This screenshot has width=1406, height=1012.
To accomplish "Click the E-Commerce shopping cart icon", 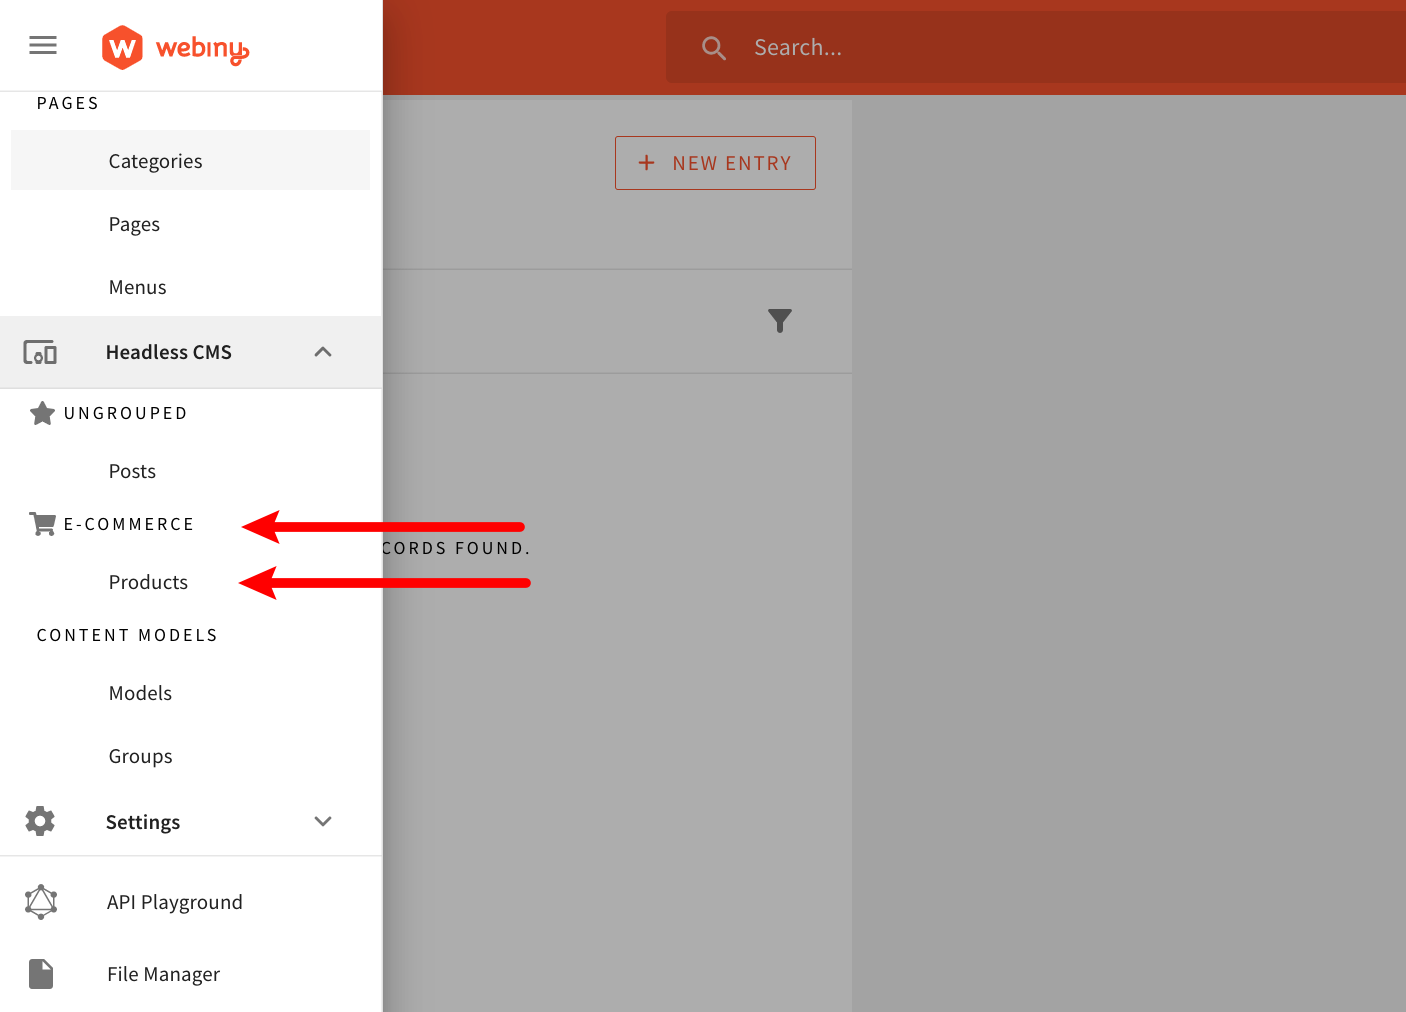I will pos(42,524).
